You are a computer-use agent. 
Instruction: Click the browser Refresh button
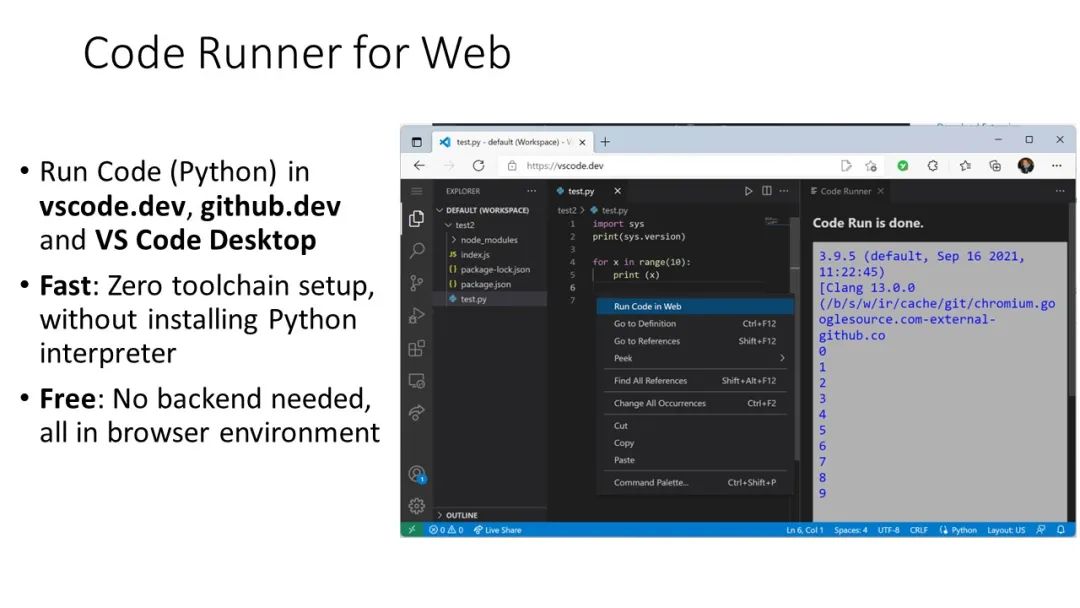pyautogui.click(x=478, y=165)
